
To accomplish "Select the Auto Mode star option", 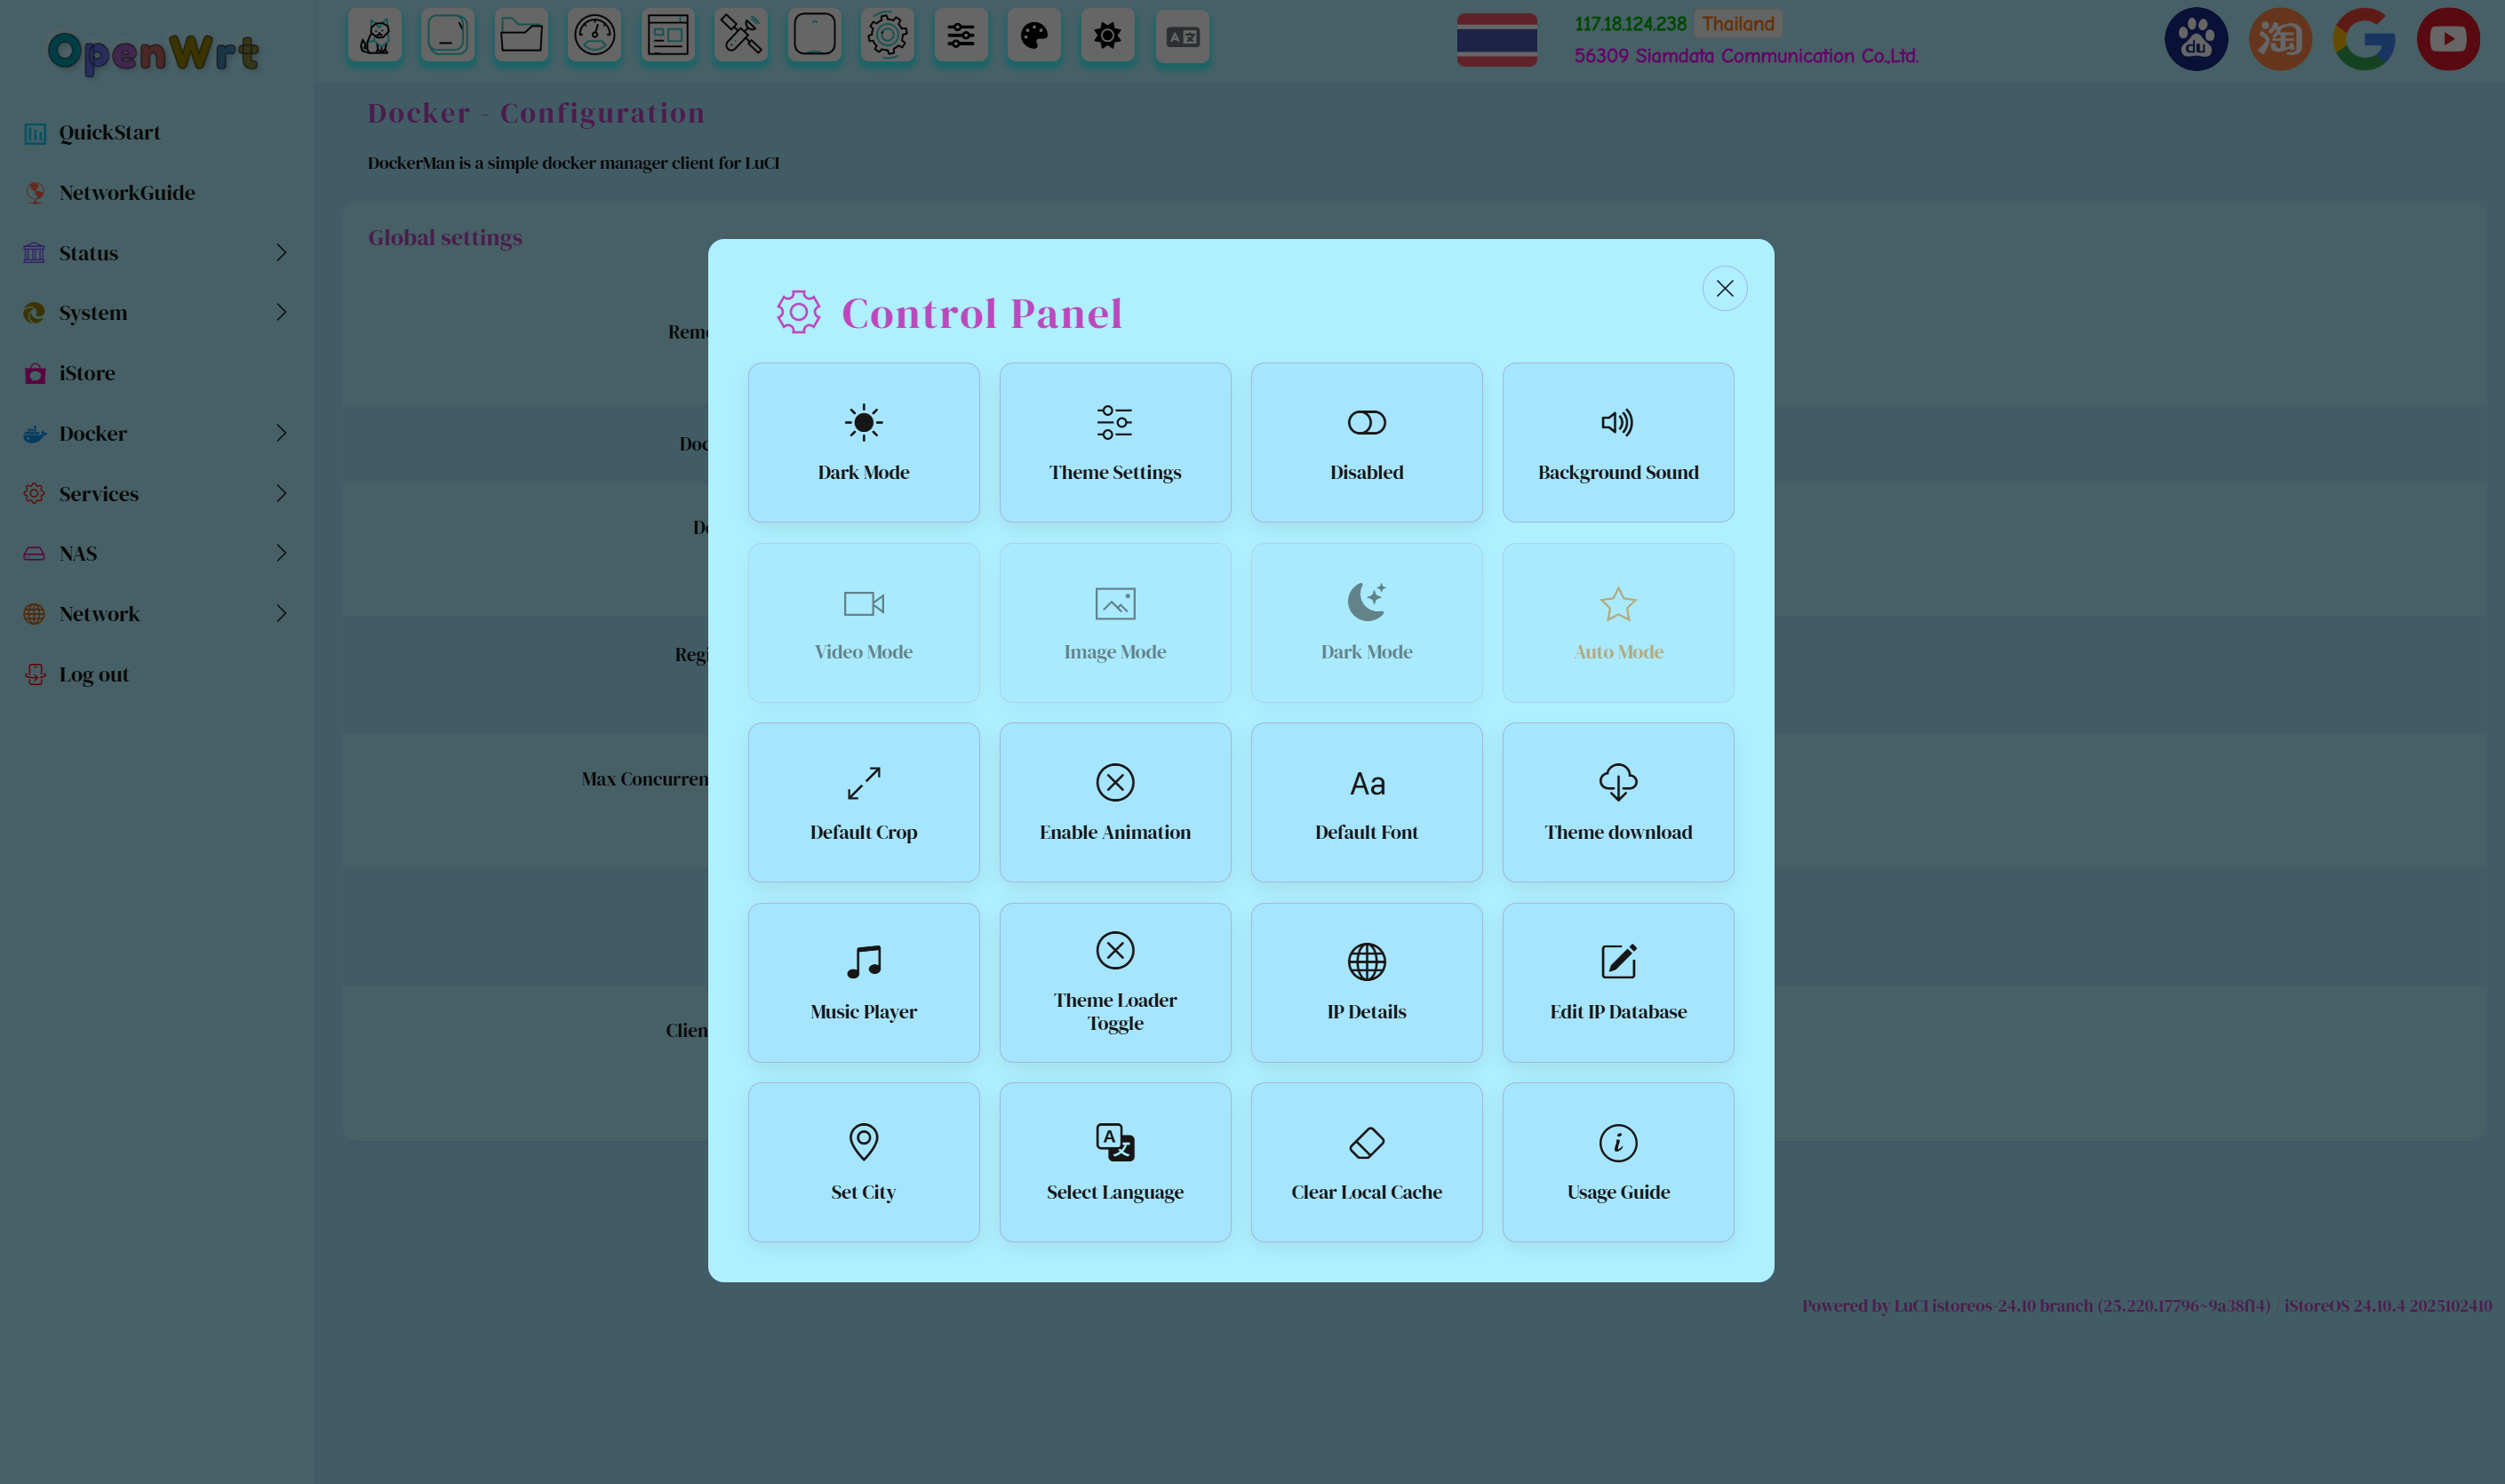I will 1618,622.
